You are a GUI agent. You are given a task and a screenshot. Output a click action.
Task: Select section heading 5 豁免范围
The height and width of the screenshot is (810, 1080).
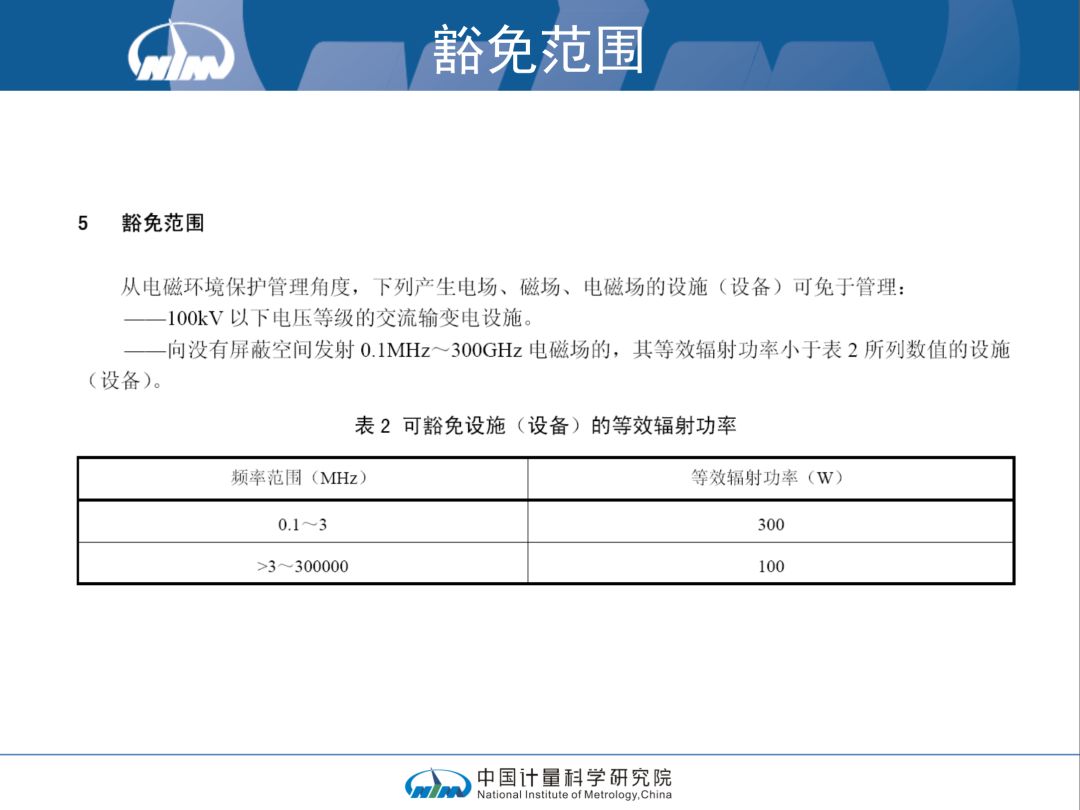pos(141,223)
